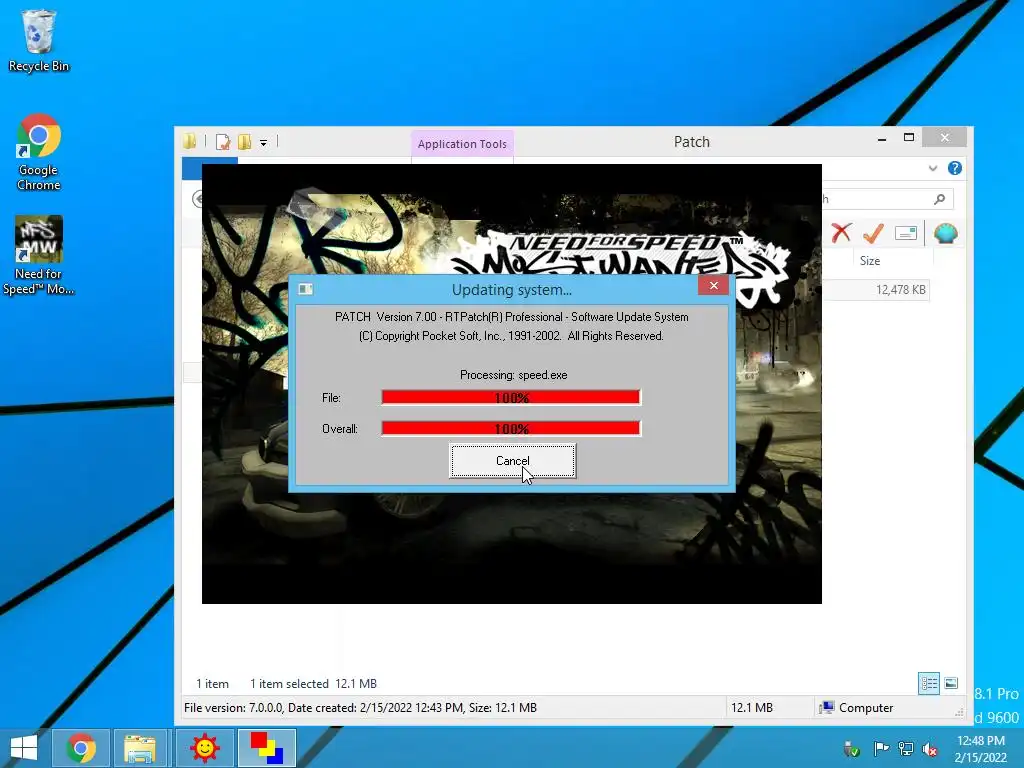Switch to large icons view
The height and width of the screenshot is (768, 1024).
click(x=951, y=684)
